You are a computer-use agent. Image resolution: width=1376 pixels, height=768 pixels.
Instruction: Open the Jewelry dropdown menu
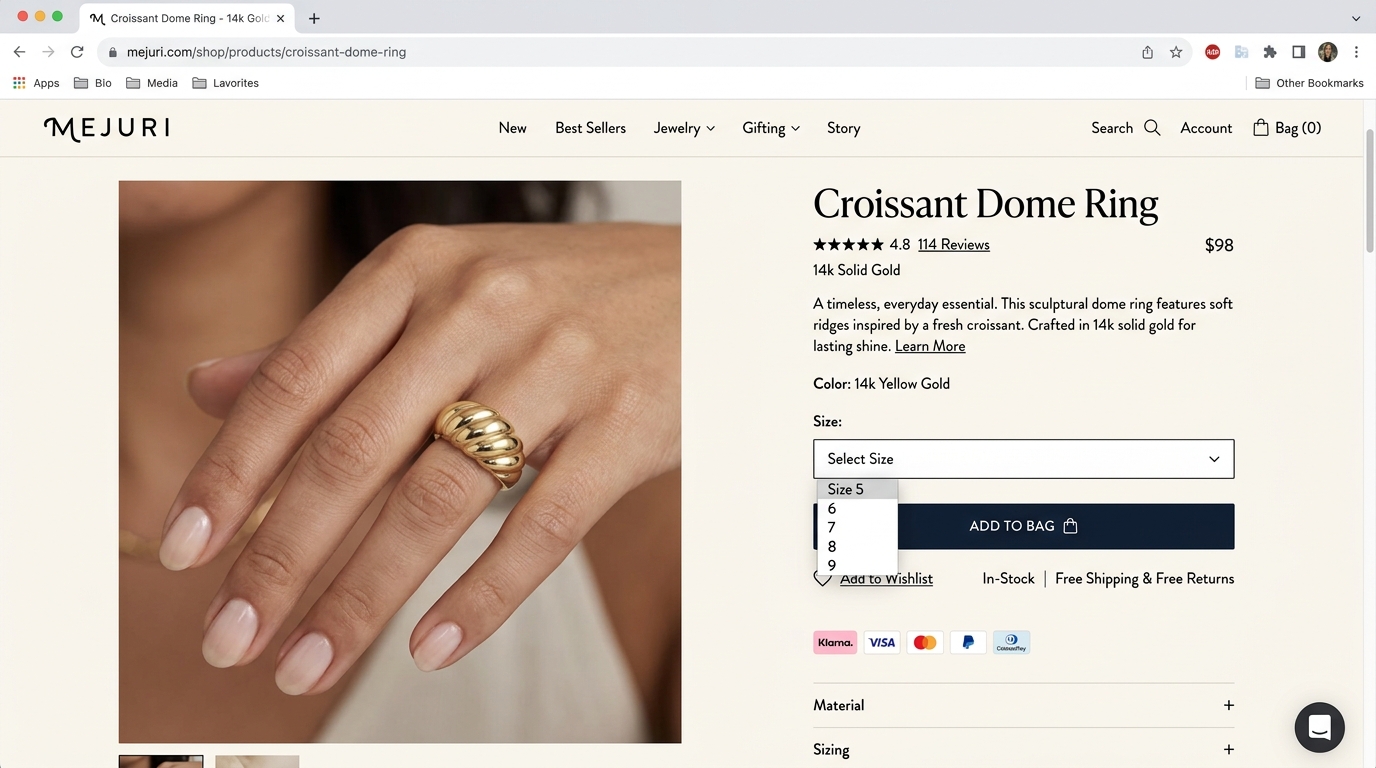pos(683,128)
